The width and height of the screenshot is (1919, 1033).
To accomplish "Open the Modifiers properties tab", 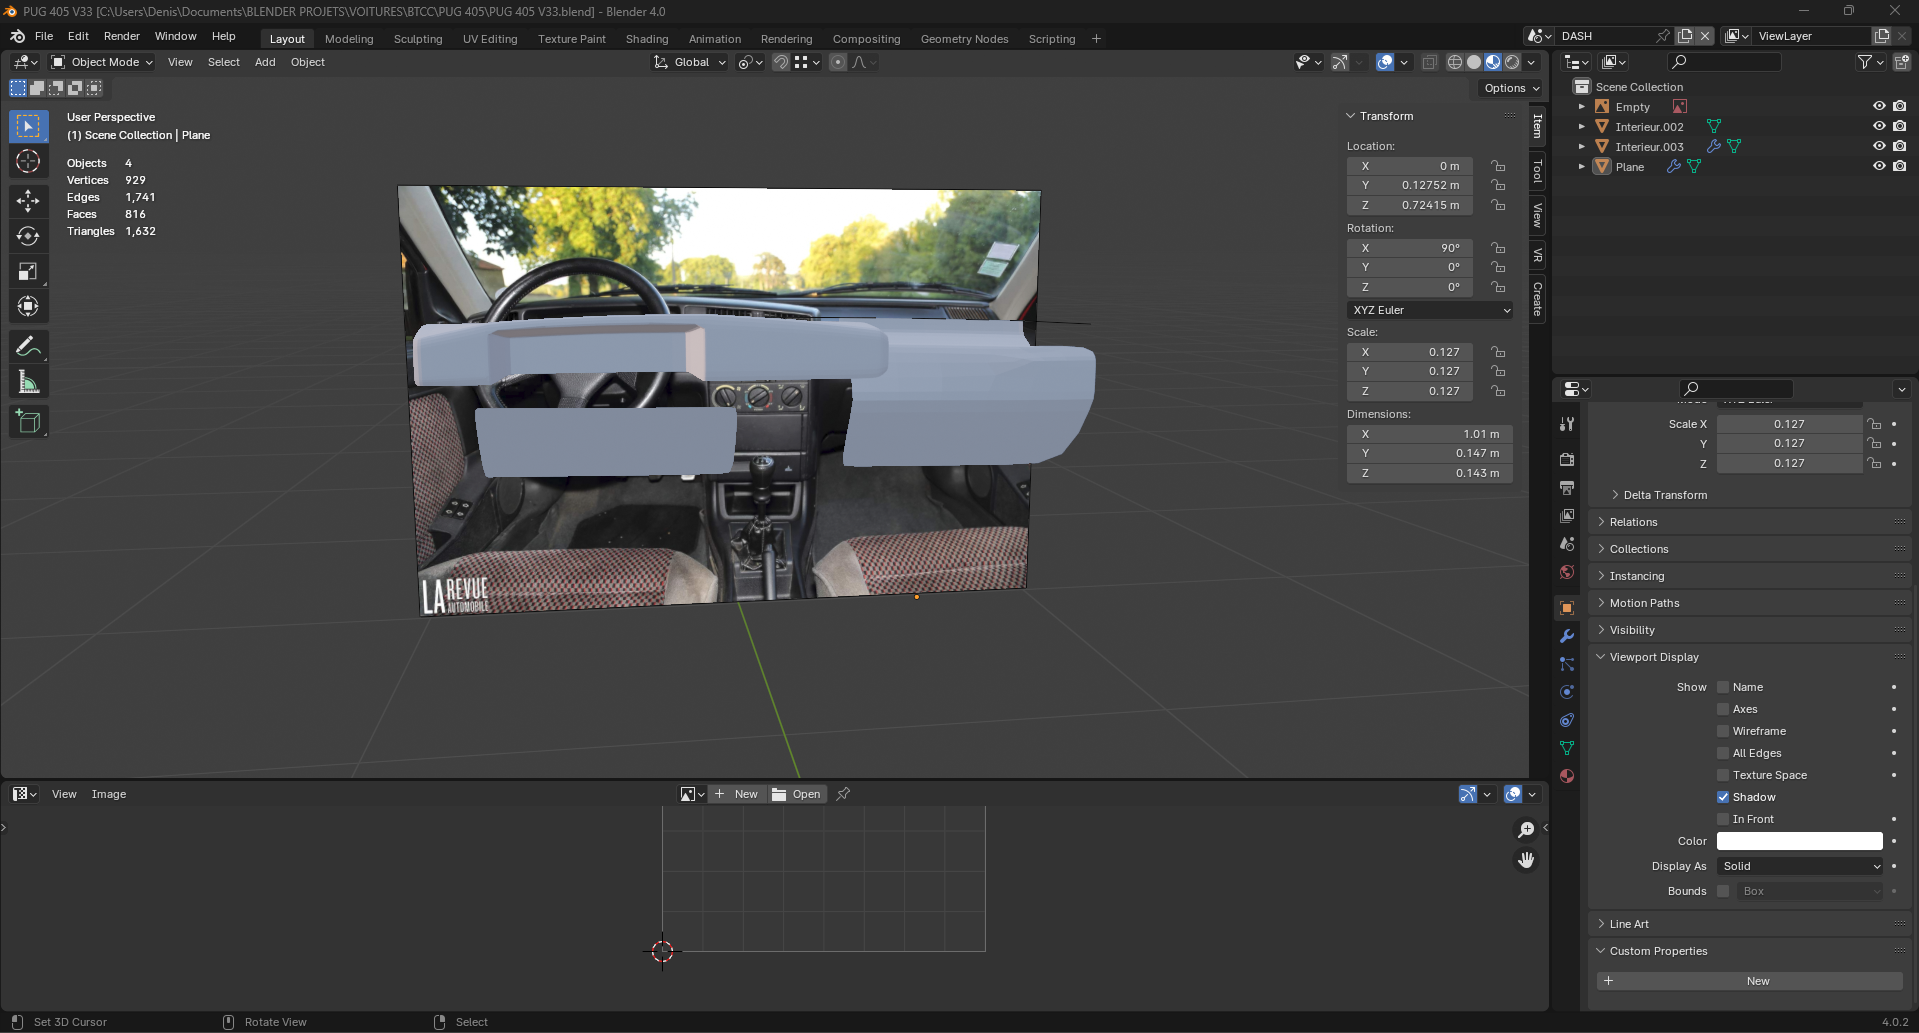I will click(1567, 636).
